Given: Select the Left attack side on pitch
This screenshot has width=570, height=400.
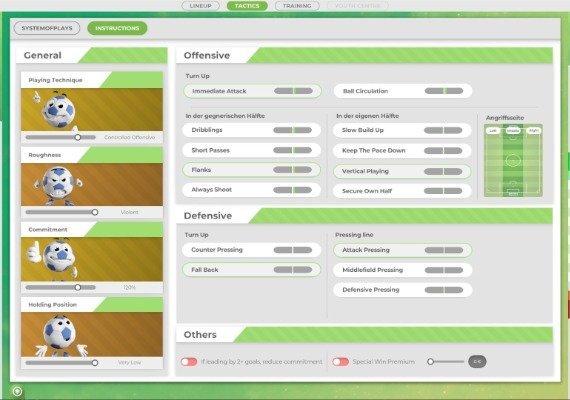Looking at the screenshot, I should point(493,130).
